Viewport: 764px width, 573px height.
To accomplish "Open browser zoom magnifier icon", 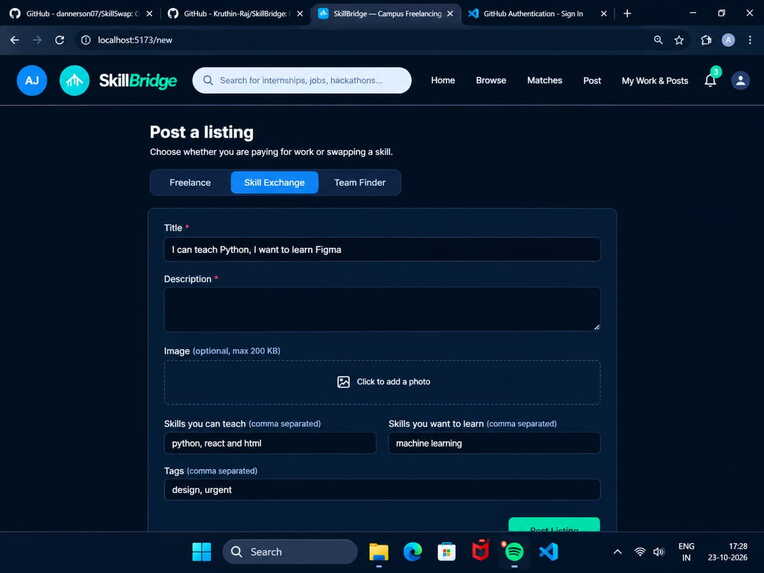I will point(658,40).
